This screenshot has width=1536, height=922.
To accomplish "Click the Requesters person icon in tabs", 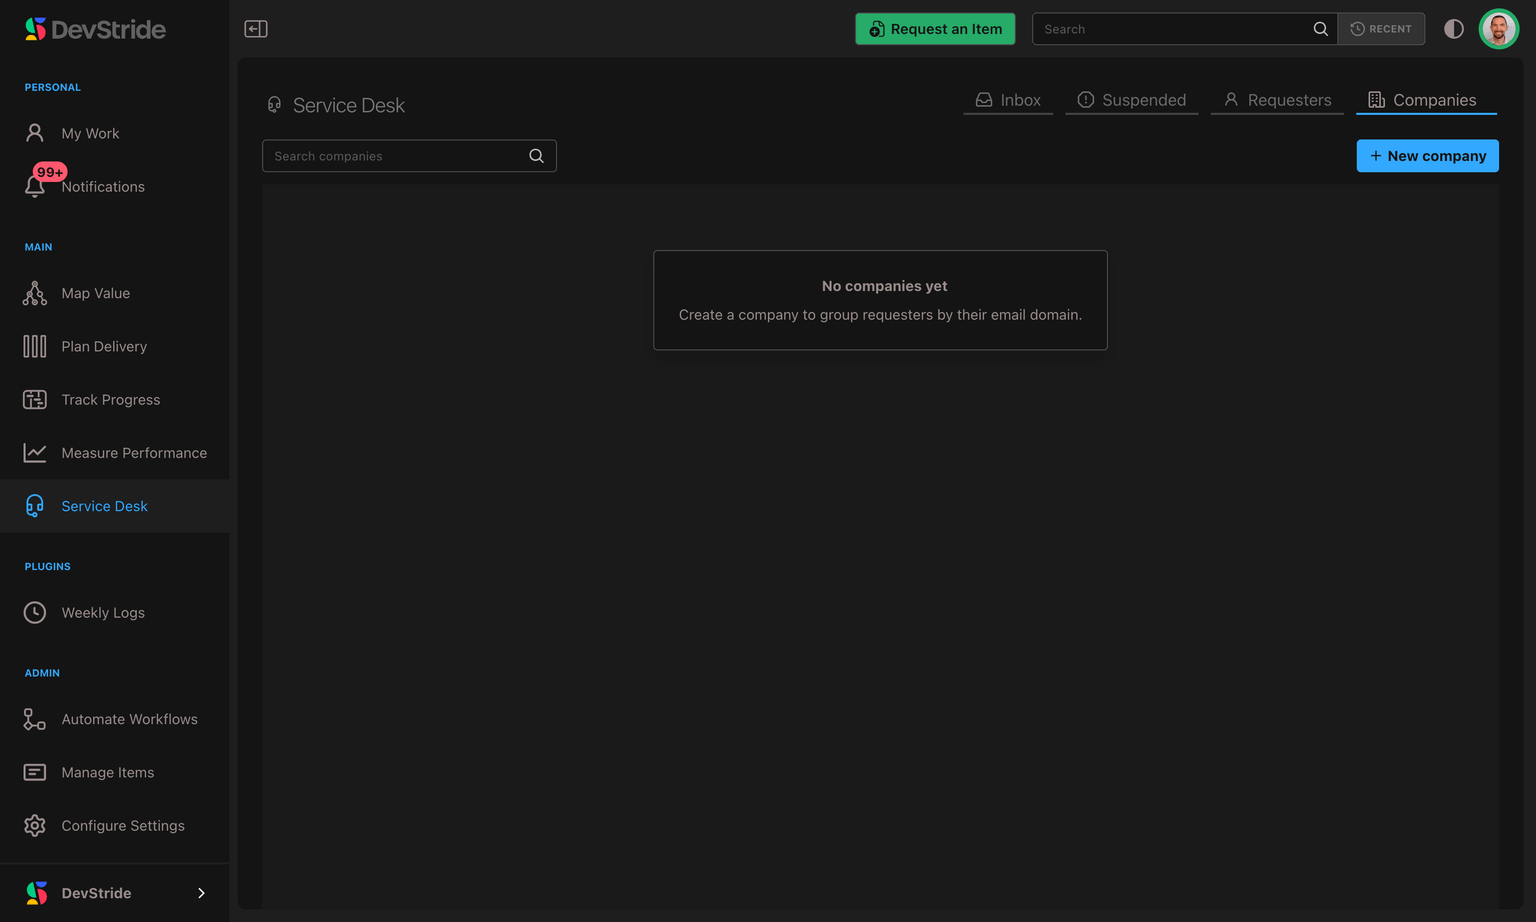I will 1231,100.
